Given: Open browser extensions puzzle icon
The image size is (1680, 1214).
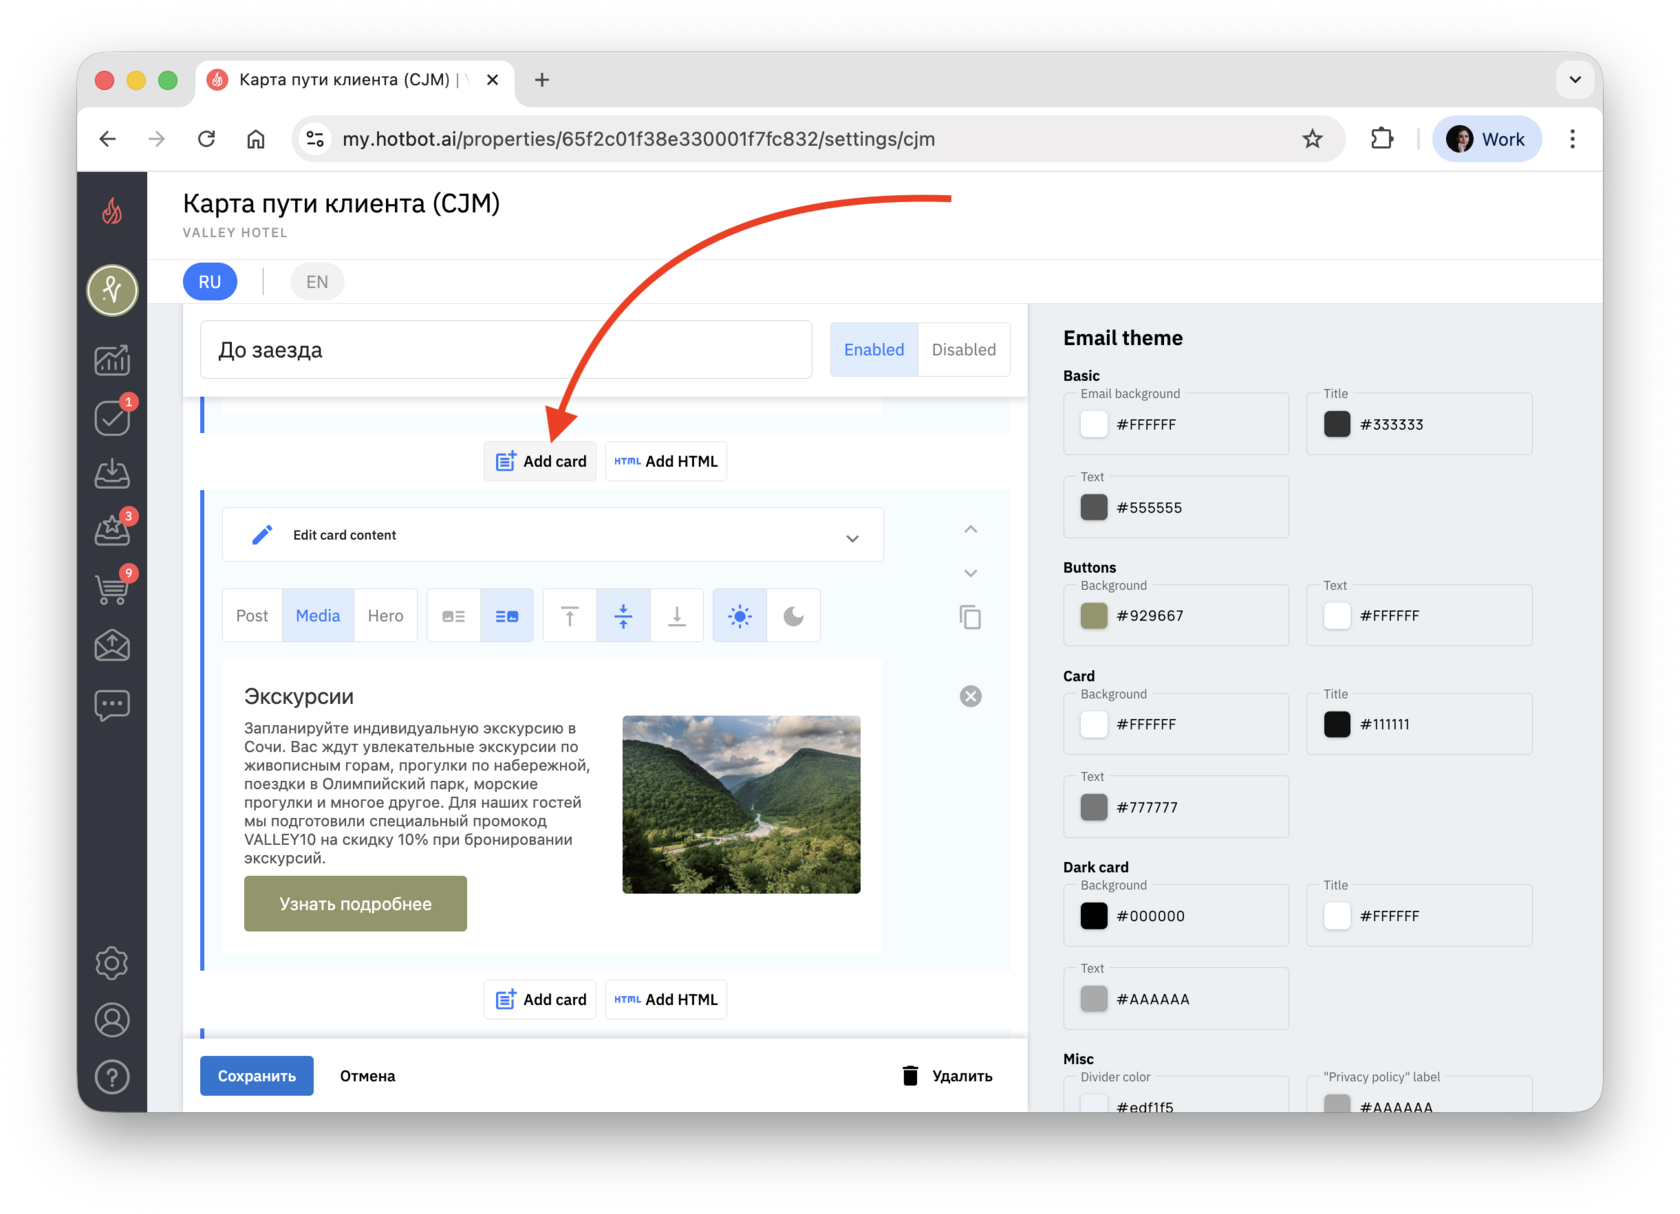Looking at the screenshot, I should pyautogui.click(x=1382, y=139).
